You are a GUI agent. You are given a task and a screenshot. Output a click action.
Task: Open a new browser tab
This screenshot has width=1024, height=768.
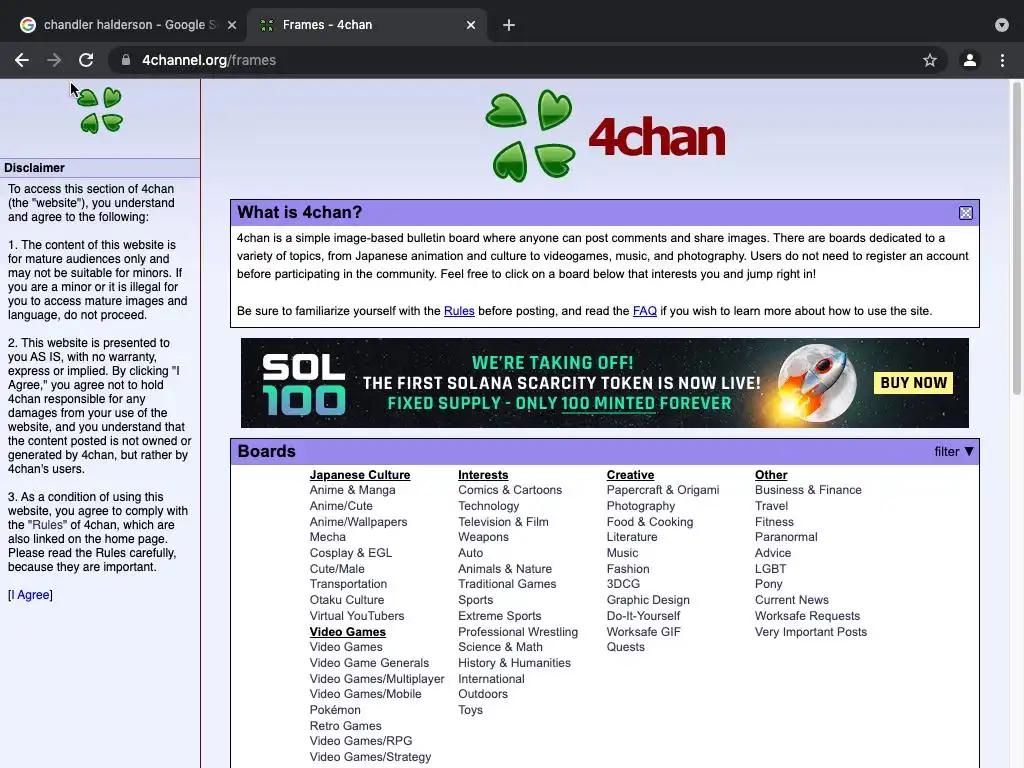[x=509, y=25]
